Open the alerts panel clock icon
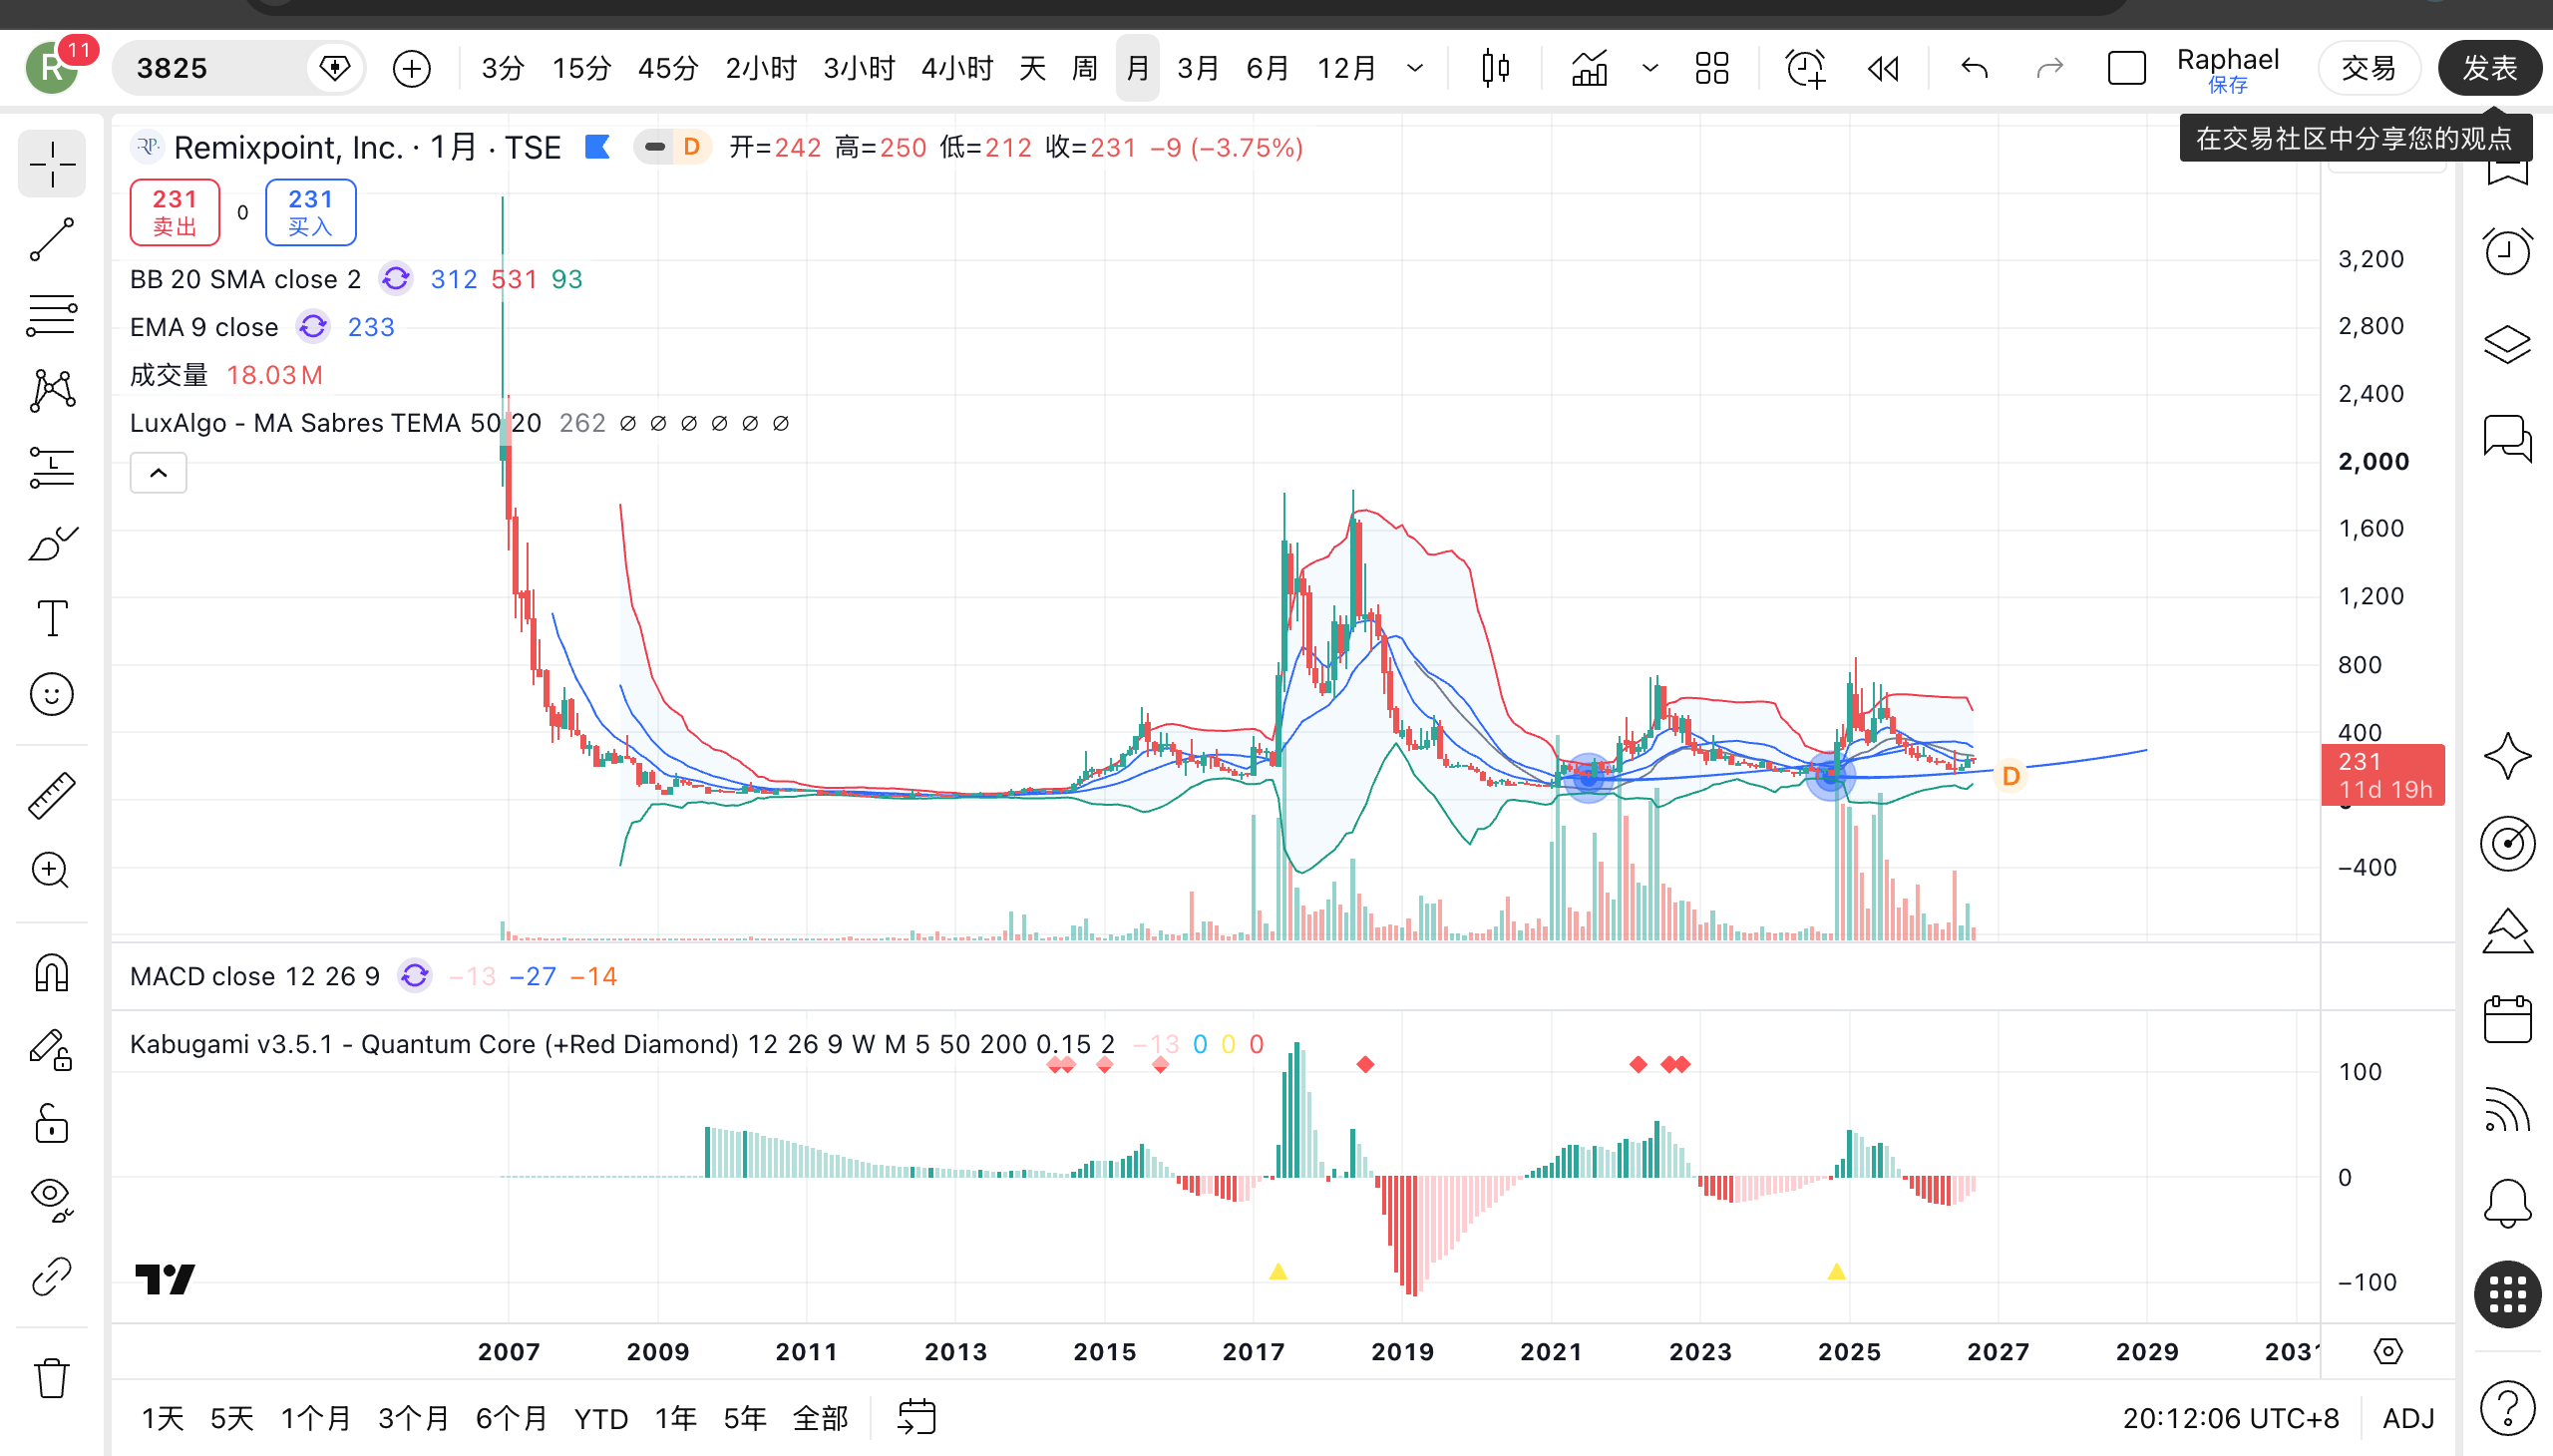 2507,252
